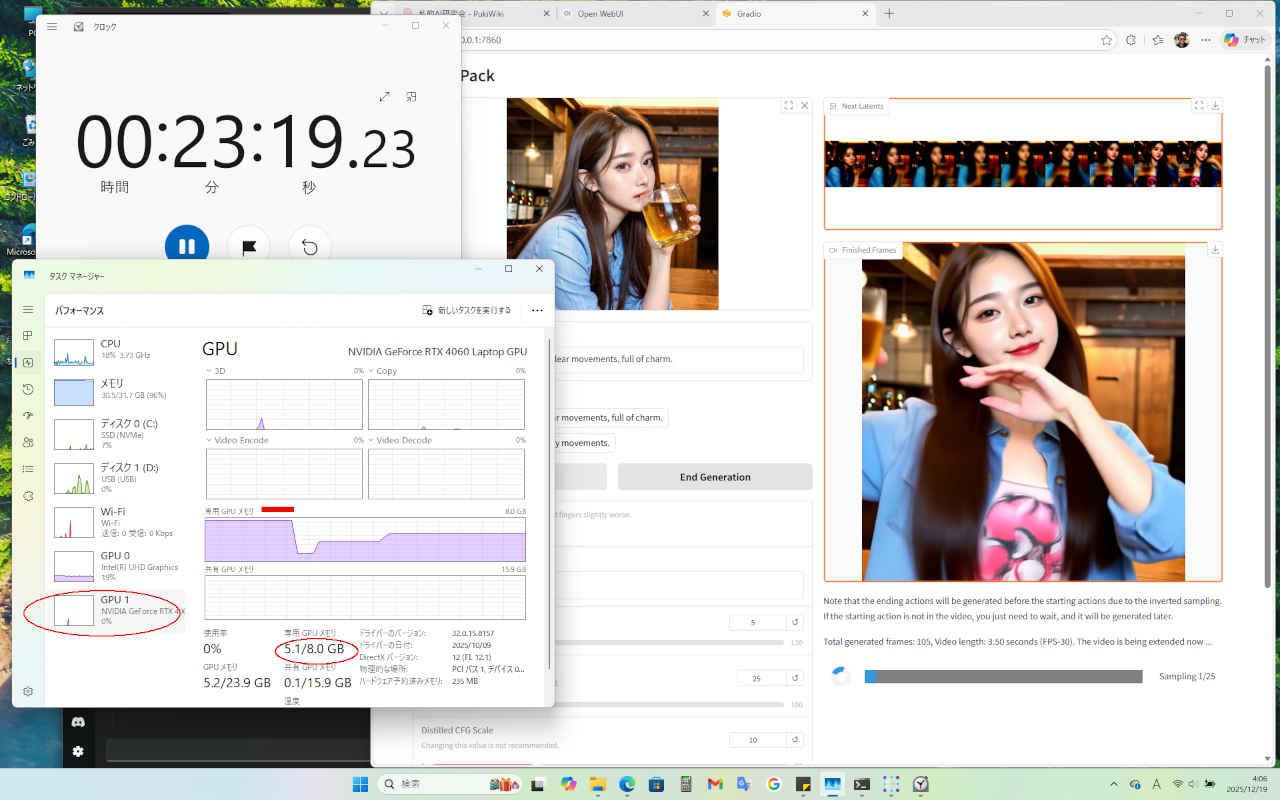Open three-dot more options in Task Manager
The width and height of the screenshot is (1280, 800).
point(537,310)
